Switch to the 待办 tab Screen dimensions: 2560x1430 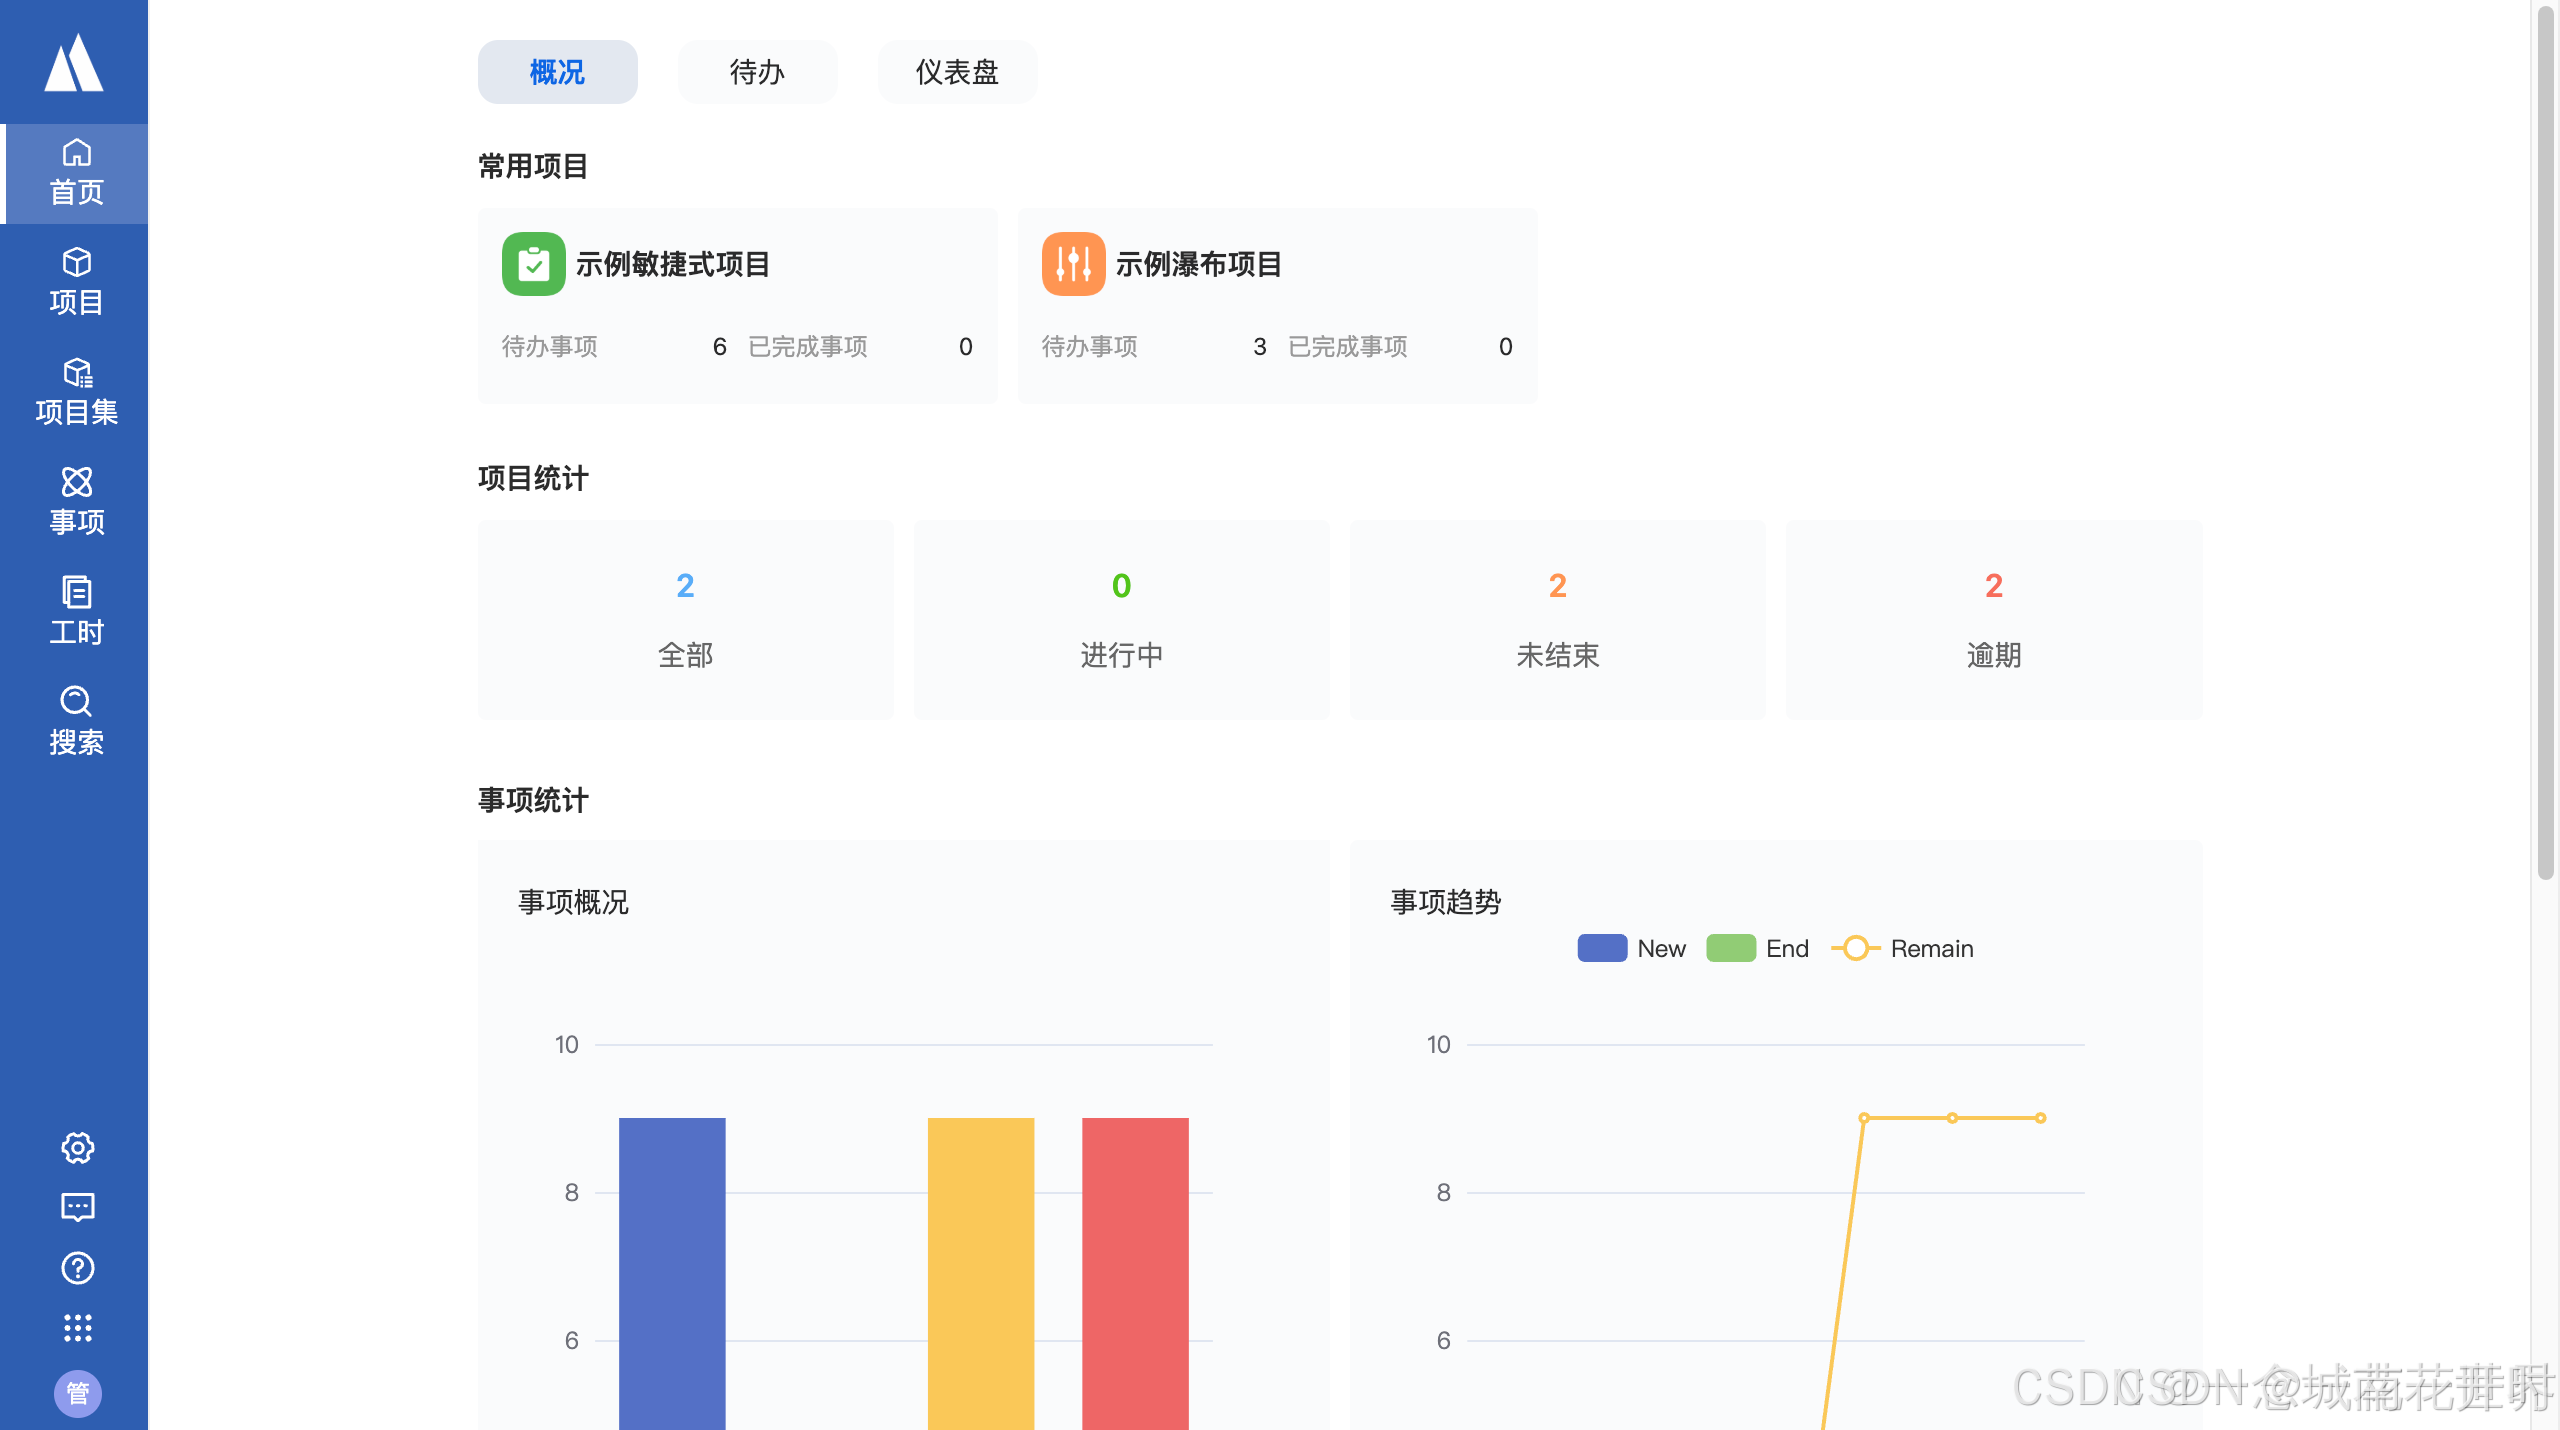coord(758,72)
